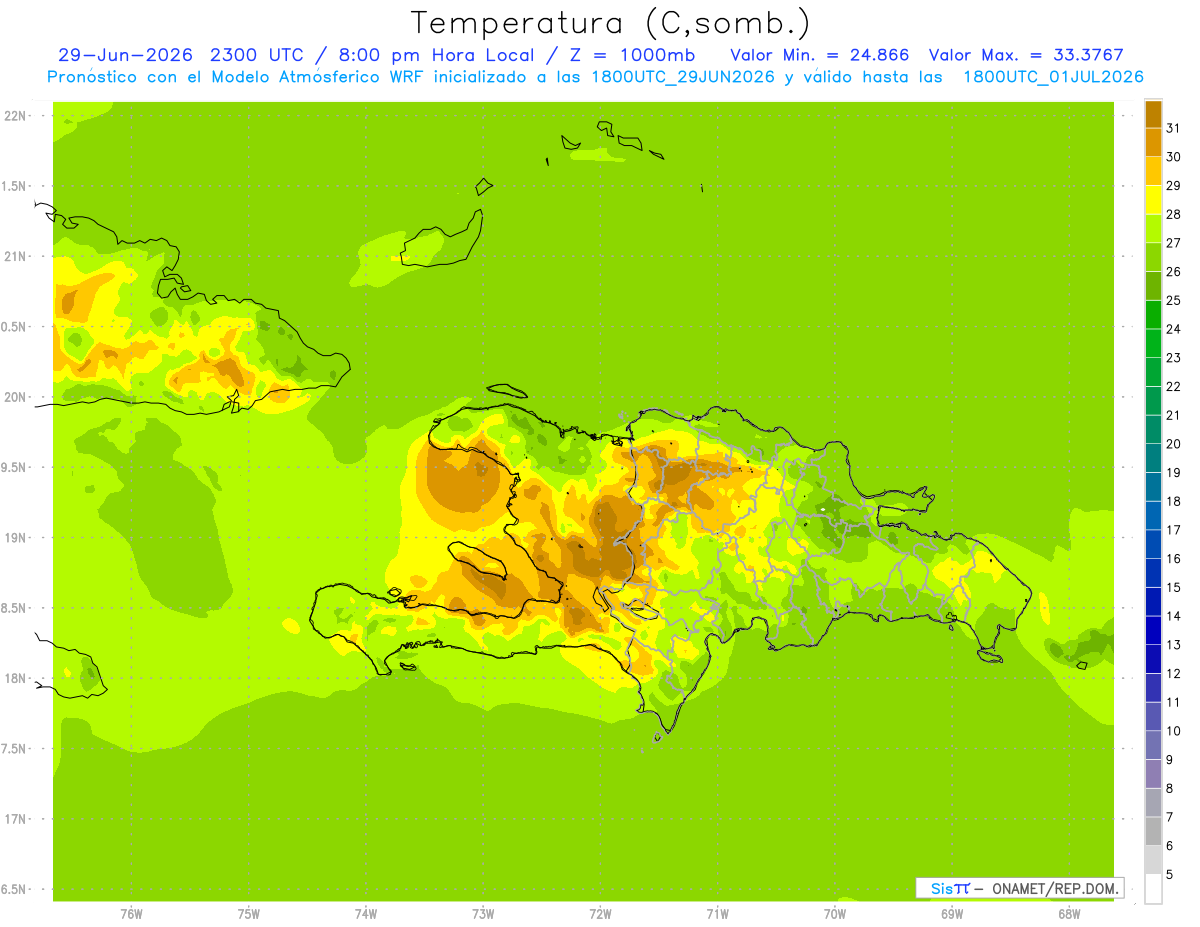Image resolution: width=1200 pixels, height=927 pixels.
Task: Click the colorbar swatch above the 31 label
Action: point(1153,114)
